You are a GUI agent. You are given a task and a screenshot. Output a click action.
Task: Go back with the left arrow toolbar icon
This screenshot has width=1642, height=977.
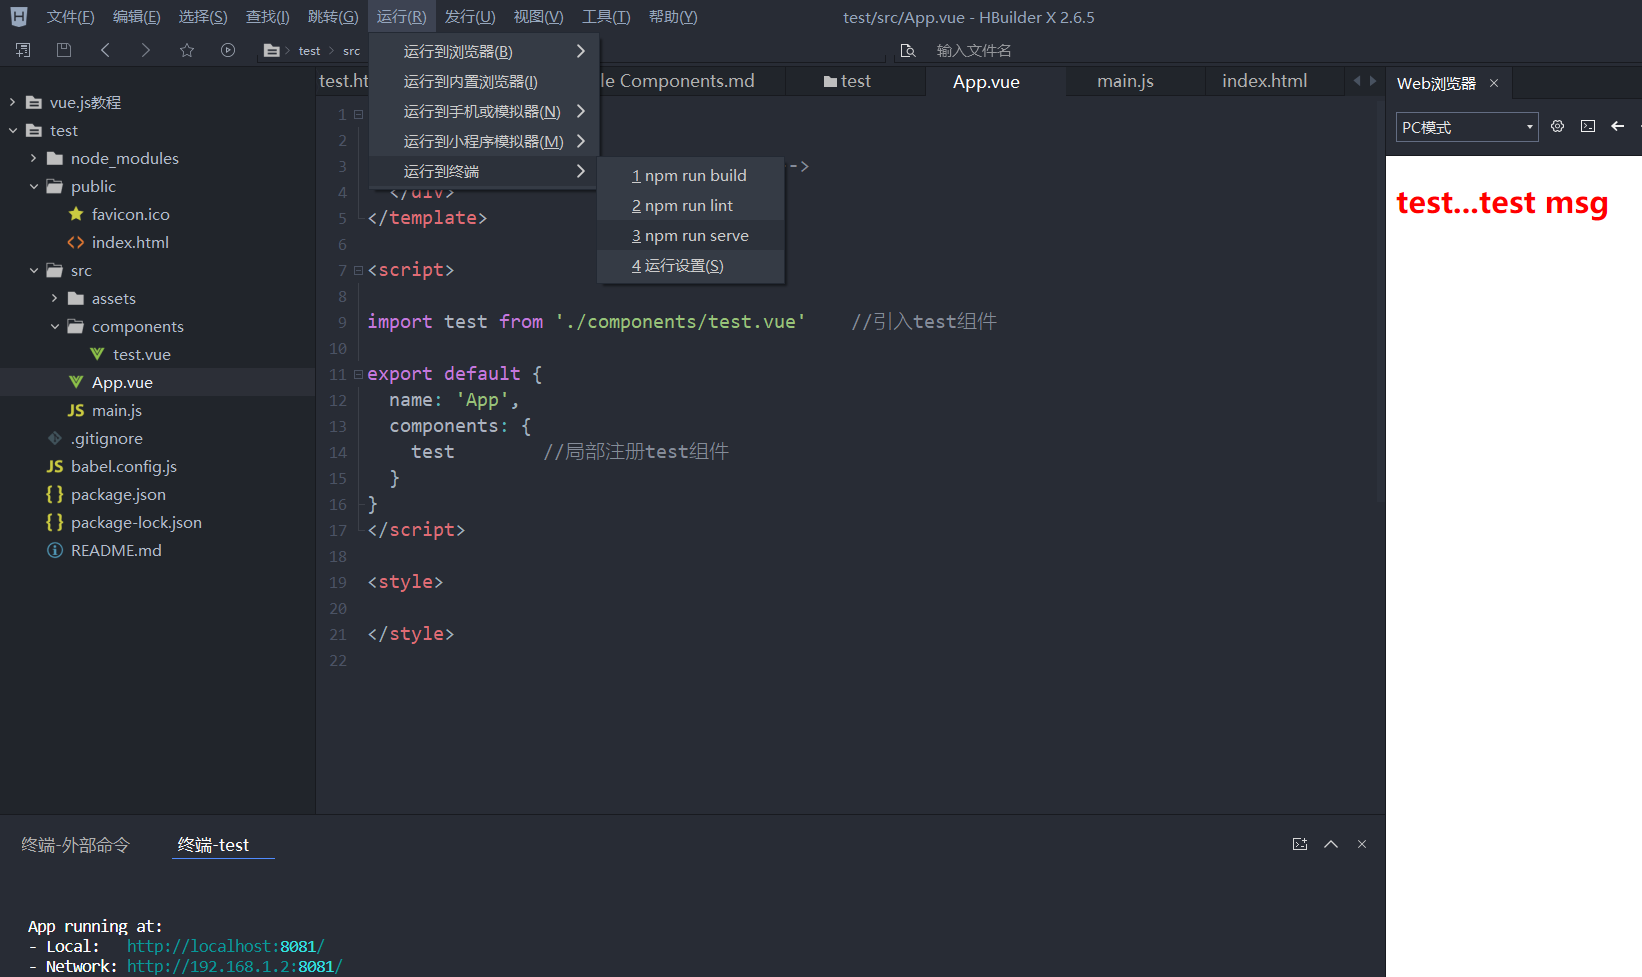click(x=105, y=50)
